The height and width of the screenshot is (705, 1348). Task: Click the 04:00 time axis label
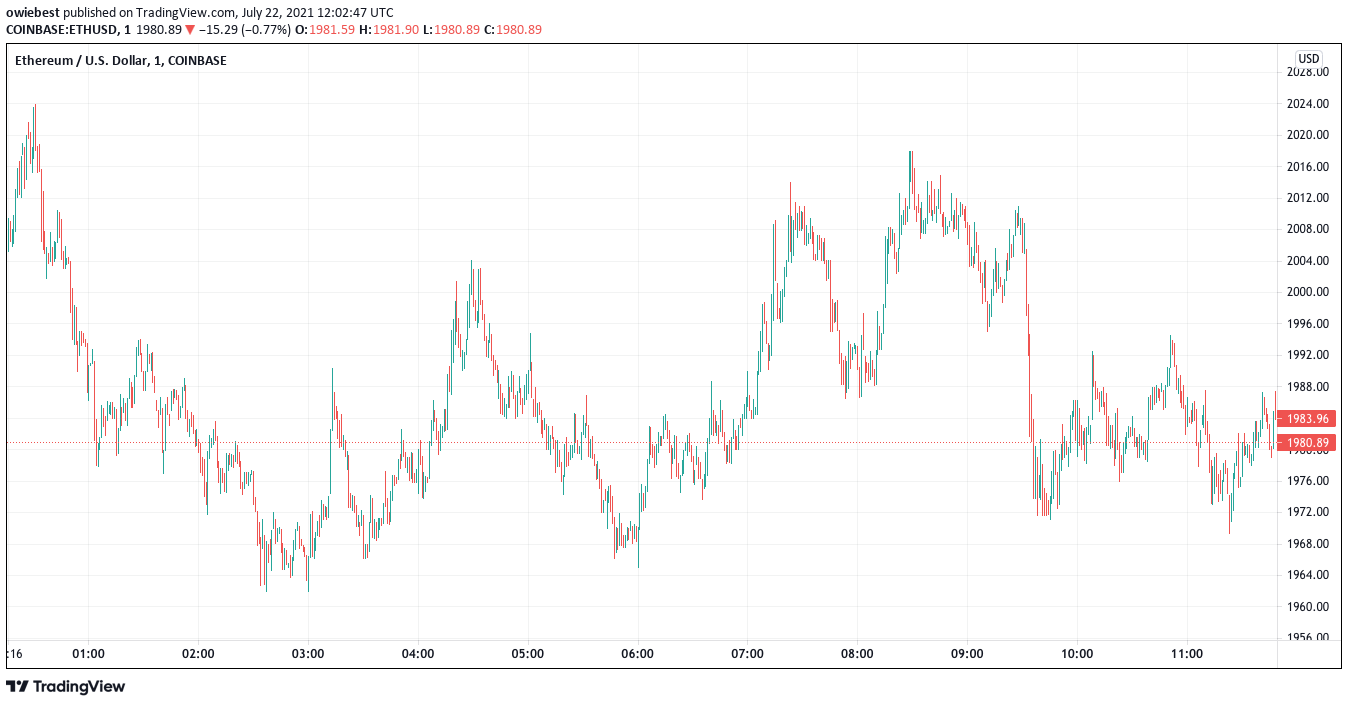tap(418, 655)
